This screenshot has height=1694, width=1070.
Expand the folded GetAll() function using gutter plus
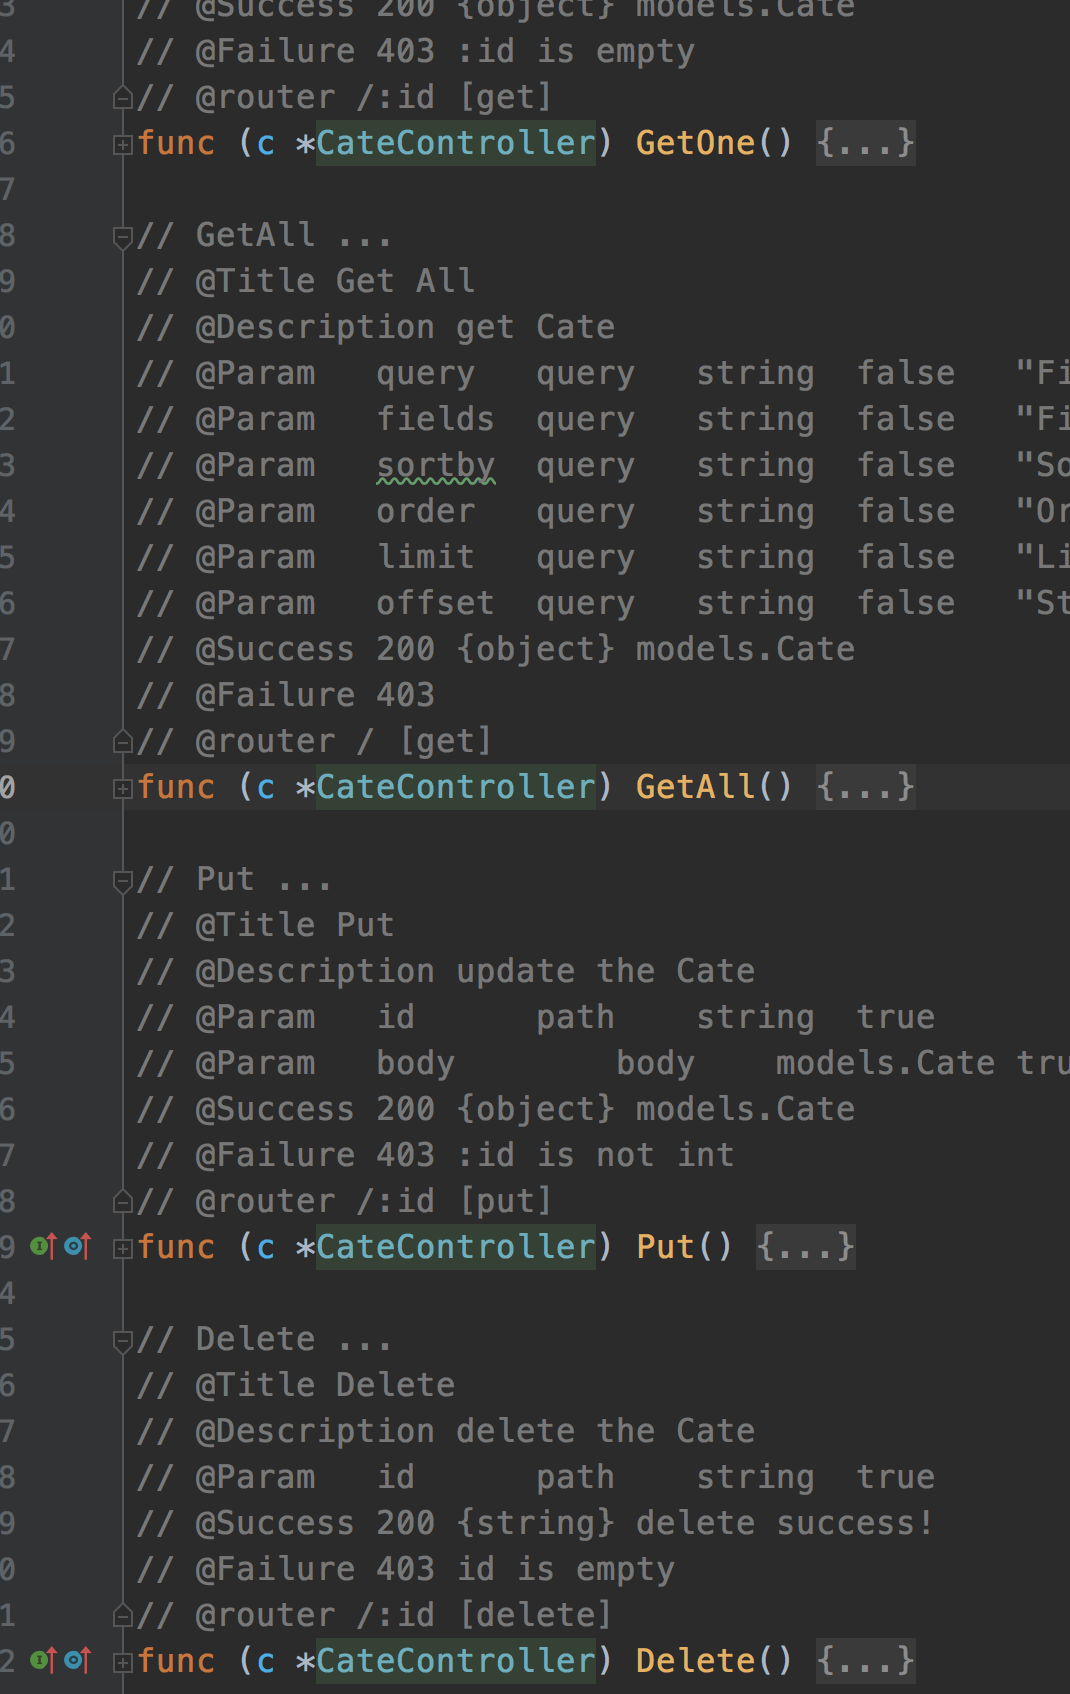pyautogui.click(x=122, y=789)
